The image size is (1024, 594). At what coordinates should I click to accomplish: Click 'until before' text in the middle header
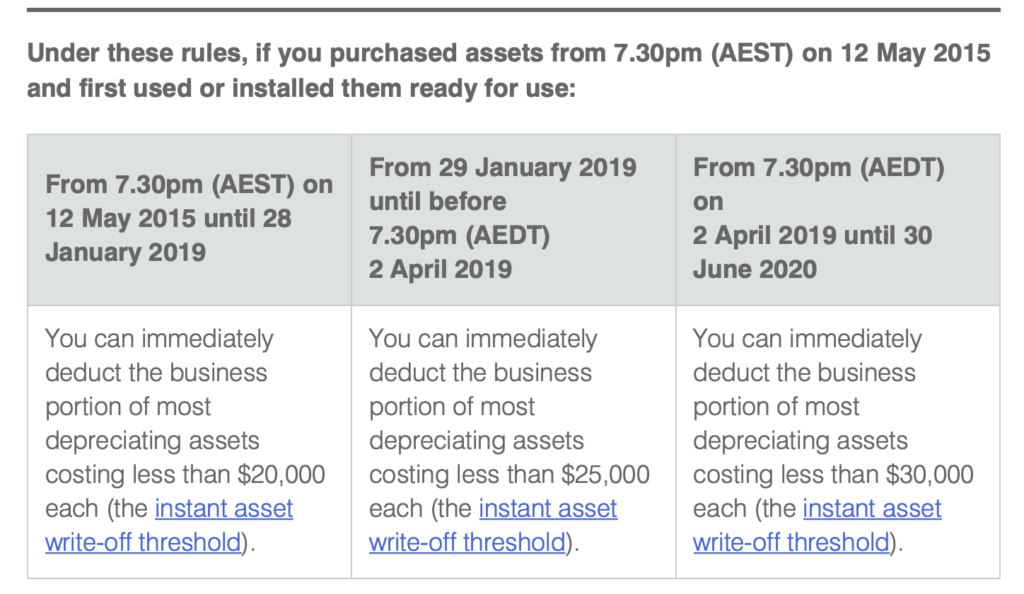coord(437,201)
